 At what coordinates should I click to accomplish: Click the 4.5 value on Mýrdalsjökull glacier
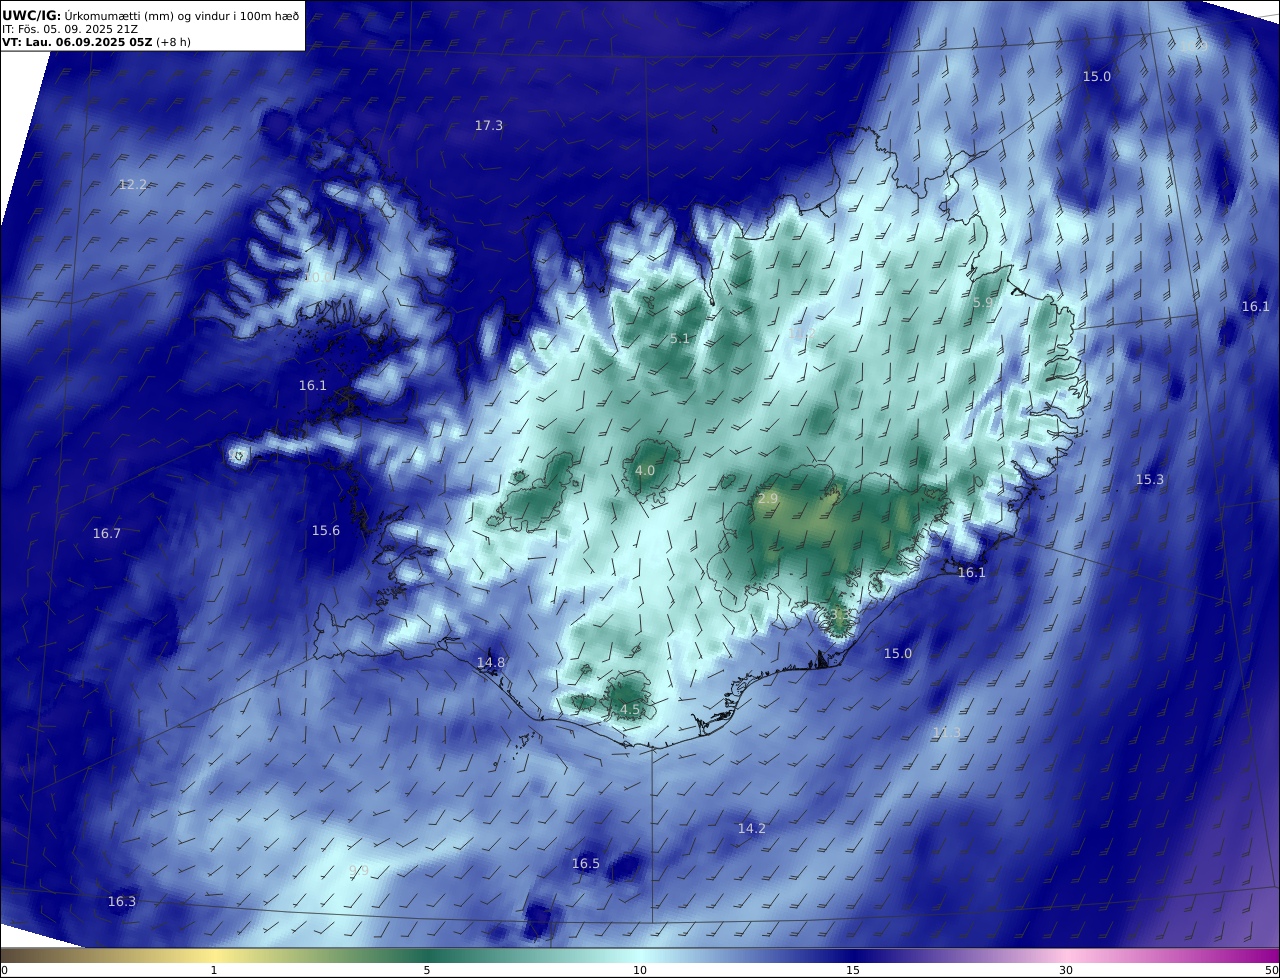pos(630,709)
